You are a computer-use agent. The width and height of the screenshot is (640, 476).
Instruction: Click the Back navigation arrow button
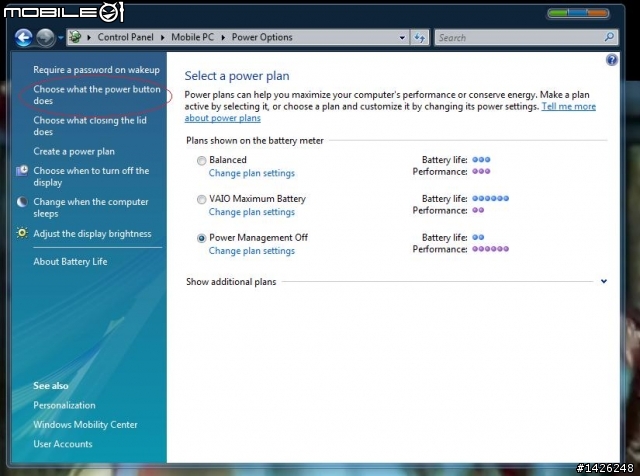(24, 38)
